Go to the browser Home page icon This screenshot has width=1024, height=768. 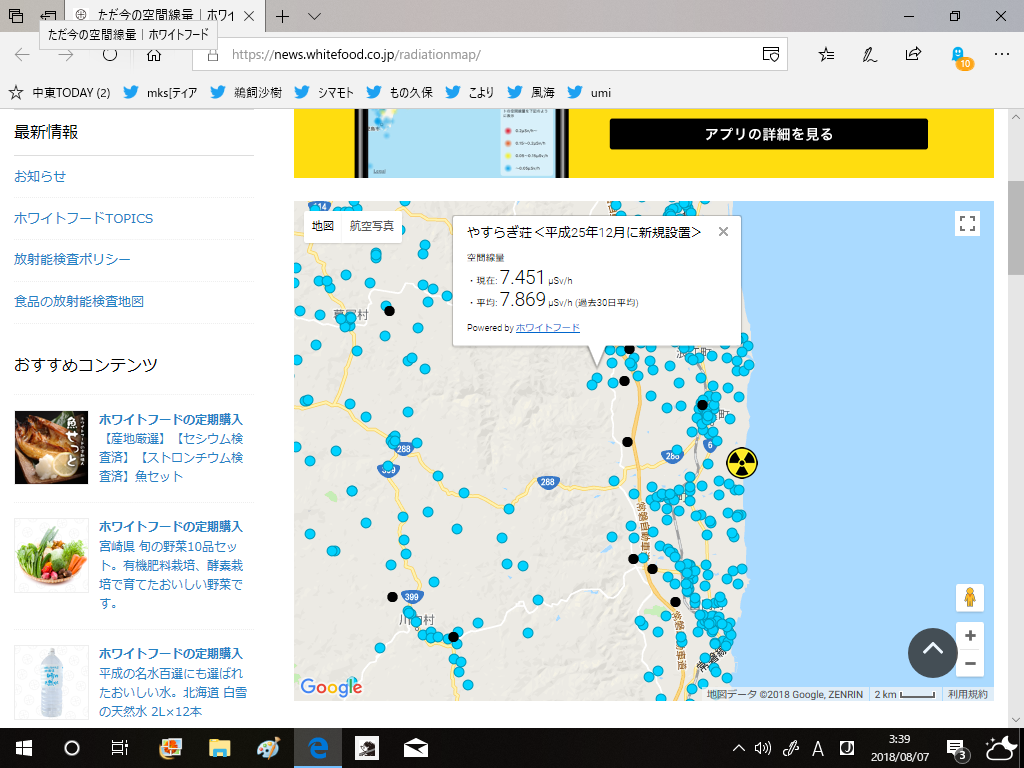coord(153,55)
